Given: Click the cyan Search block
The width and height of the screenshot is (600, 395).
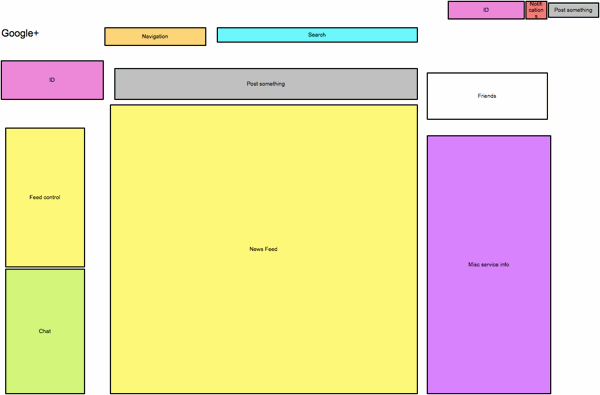Looking at the screenshot, I should [317, 35].
